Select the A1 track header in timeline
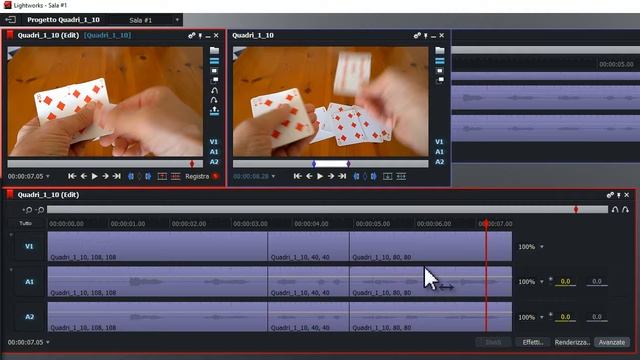The image size is (640, 360). click(x=29, y=282)
